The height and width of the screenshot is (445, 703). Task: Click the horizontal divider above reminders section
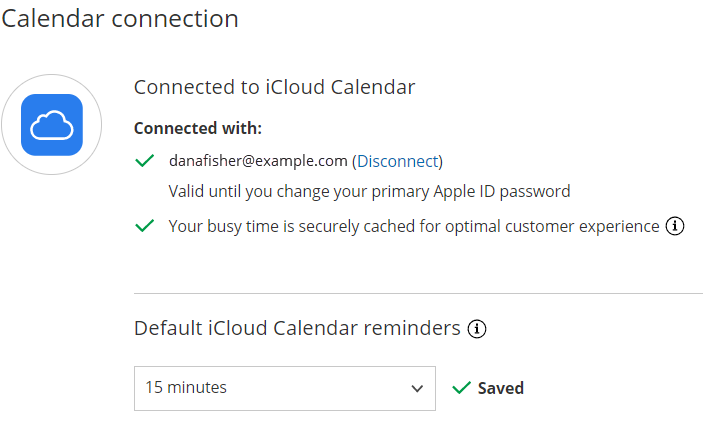click(x=418, y=293)
